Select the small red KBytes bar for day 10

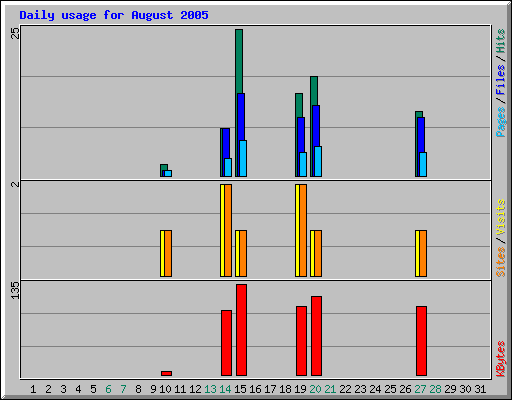[x=166, y=373]
